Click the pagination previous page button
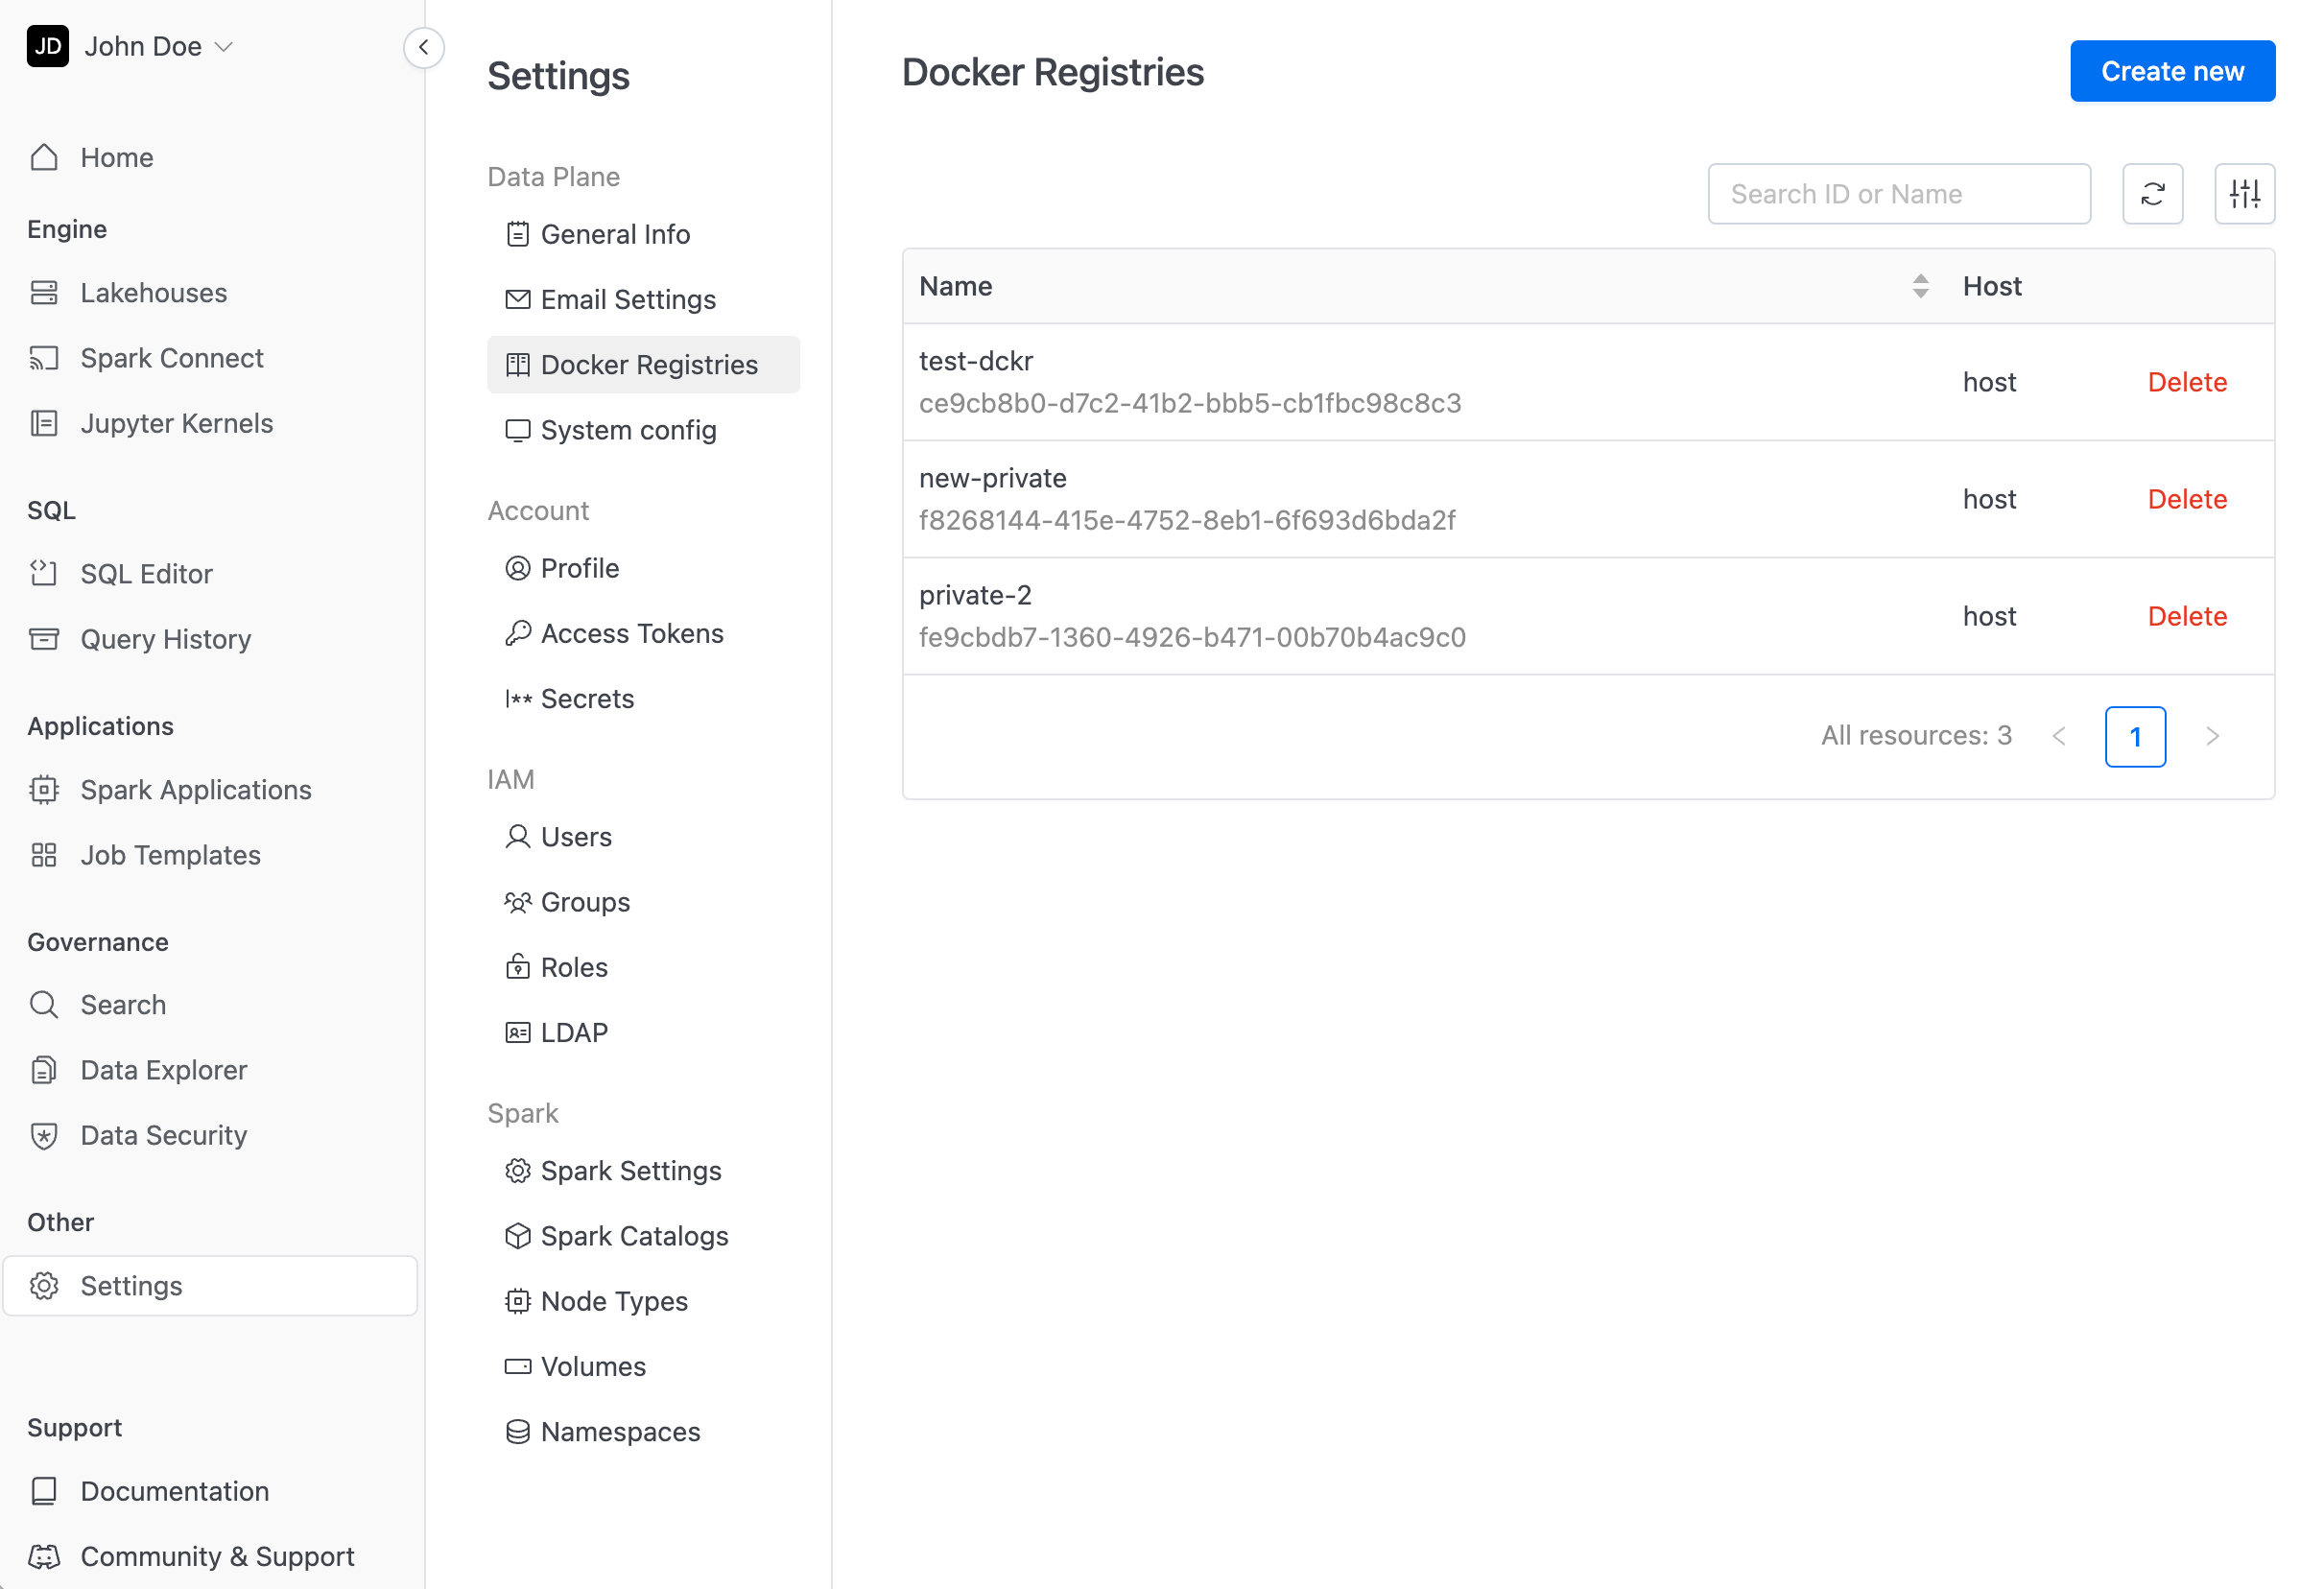This screenshot has width=2324, height=1589. pyautogui.click(x=2061, y=736)
